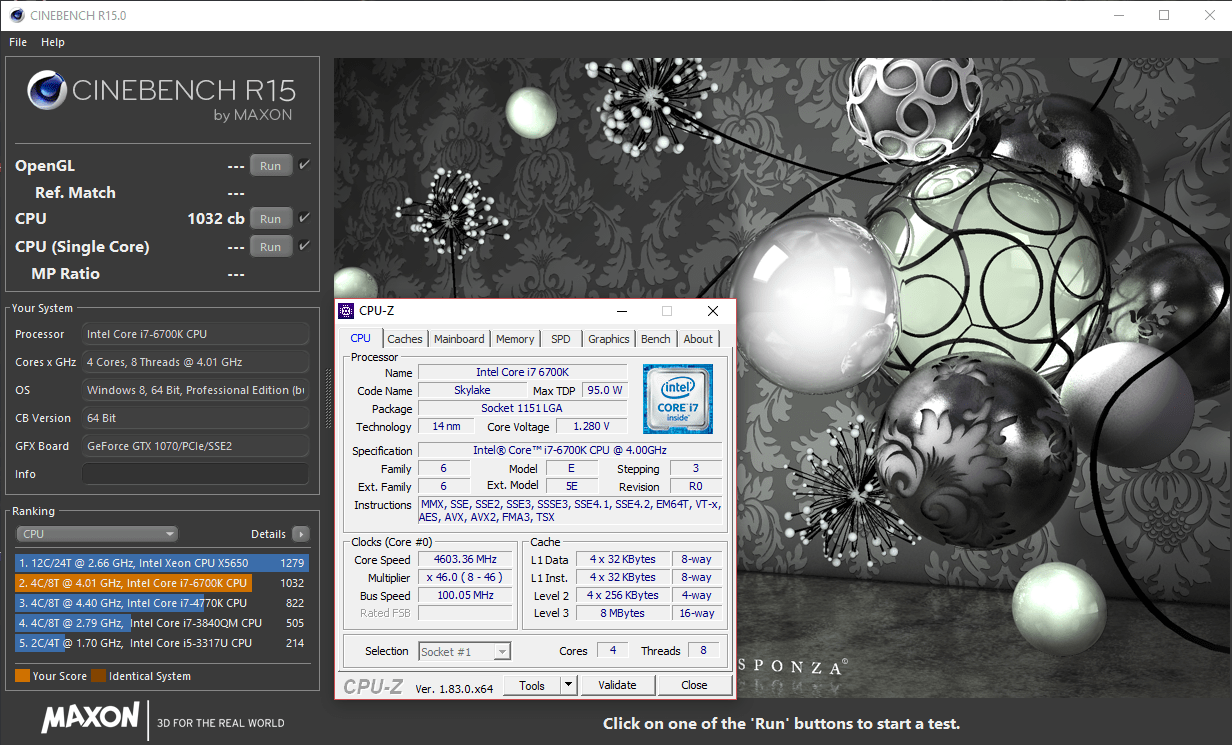Select the Xeon X5650 ranking bar
Image resolution: width=1232 pixels, height=745 pixels.
point(162,563)
